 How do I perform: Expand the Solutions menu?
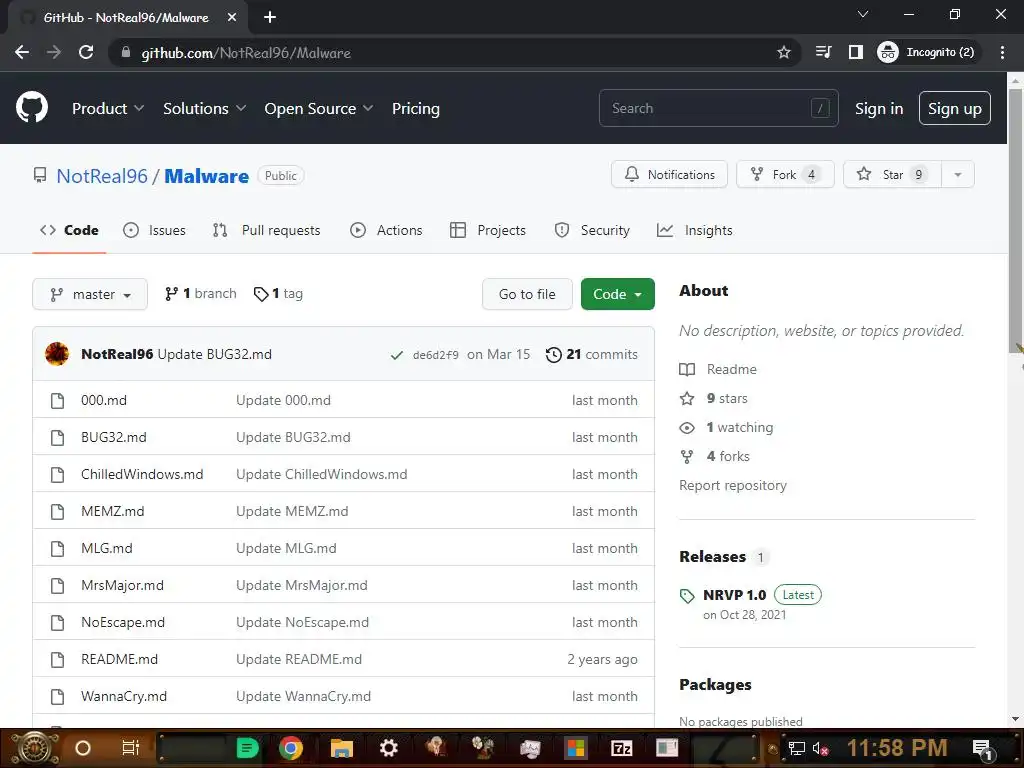pyautogui.click(x=204, y=108)
